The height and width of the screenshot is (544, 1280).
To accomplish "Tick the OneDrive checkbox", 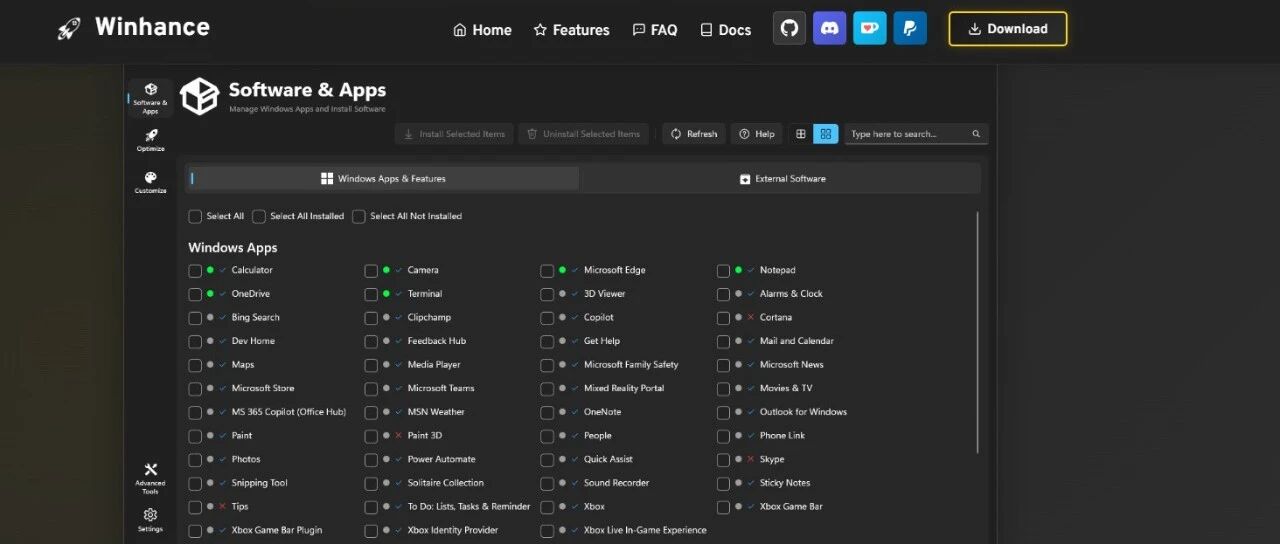I will (195, 295).
